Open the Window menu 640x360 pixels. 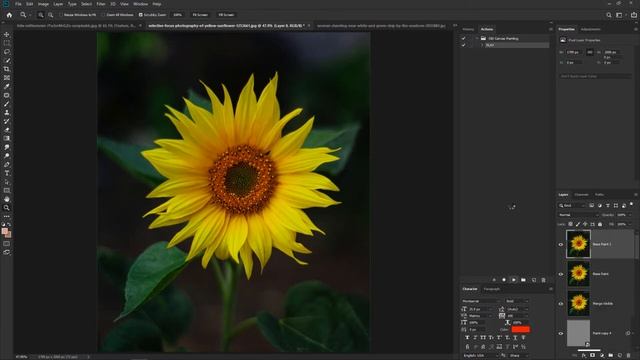140,4
